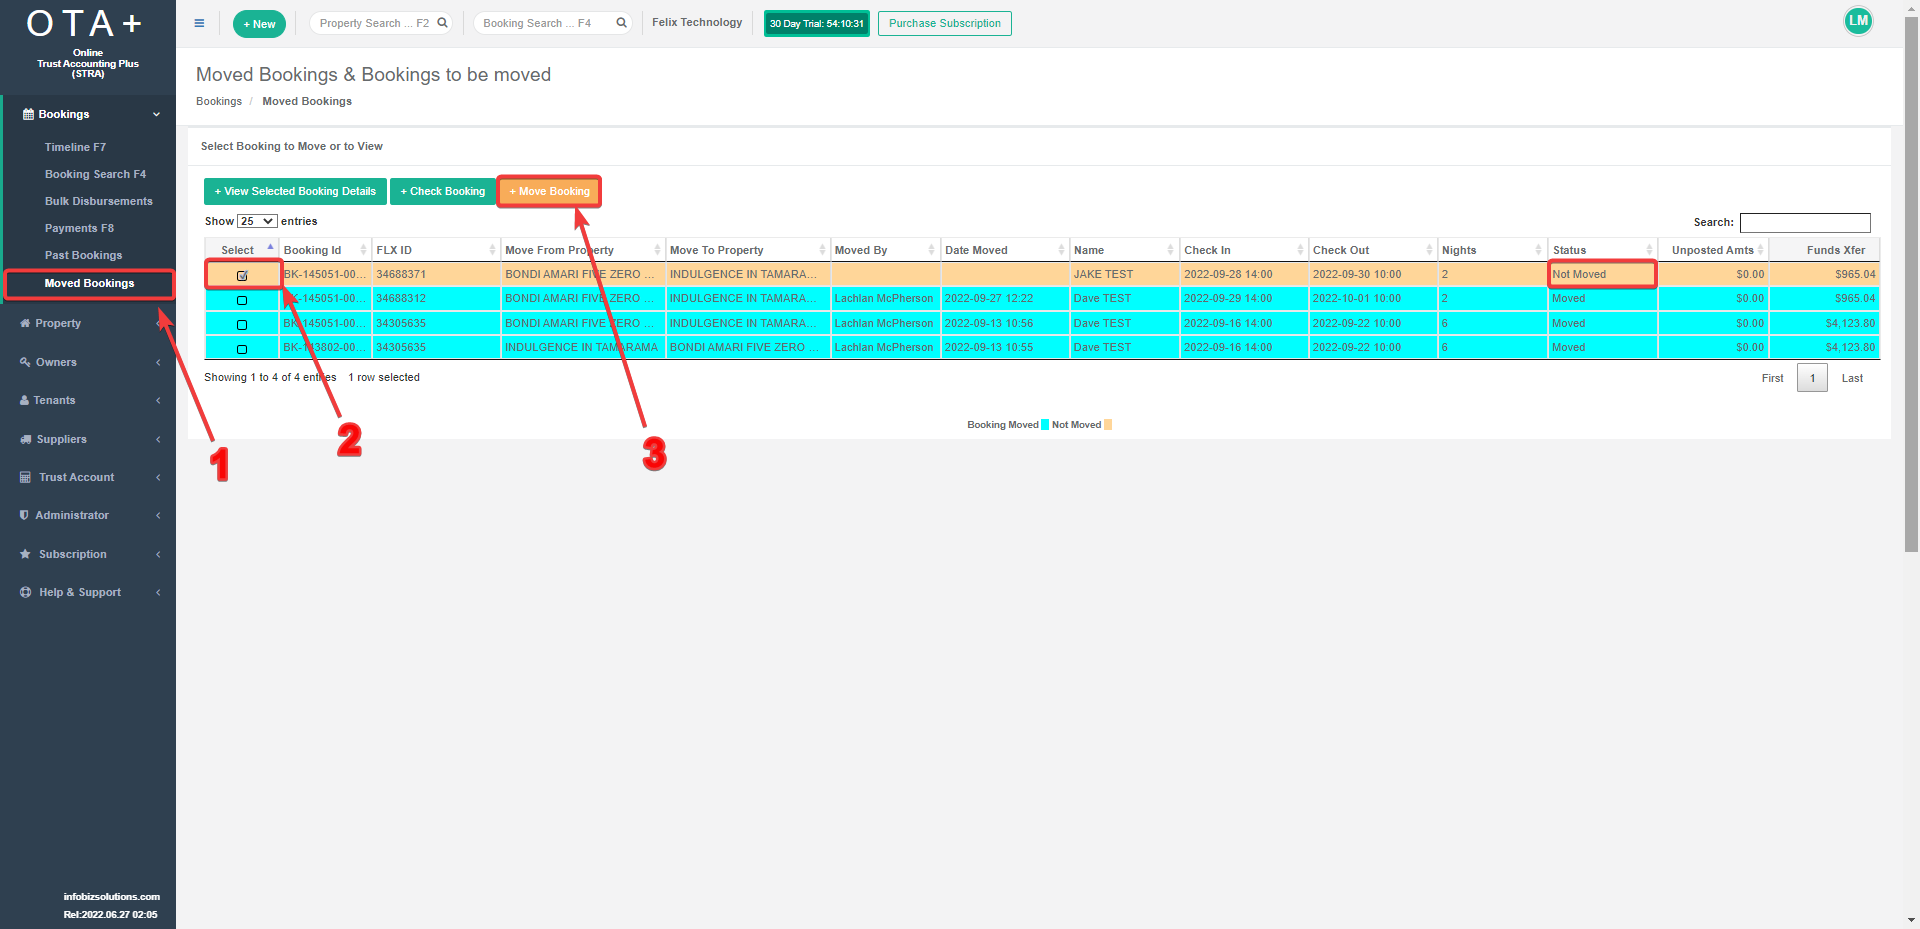Open Timeline F7 in sidebar

pos(75,147)
